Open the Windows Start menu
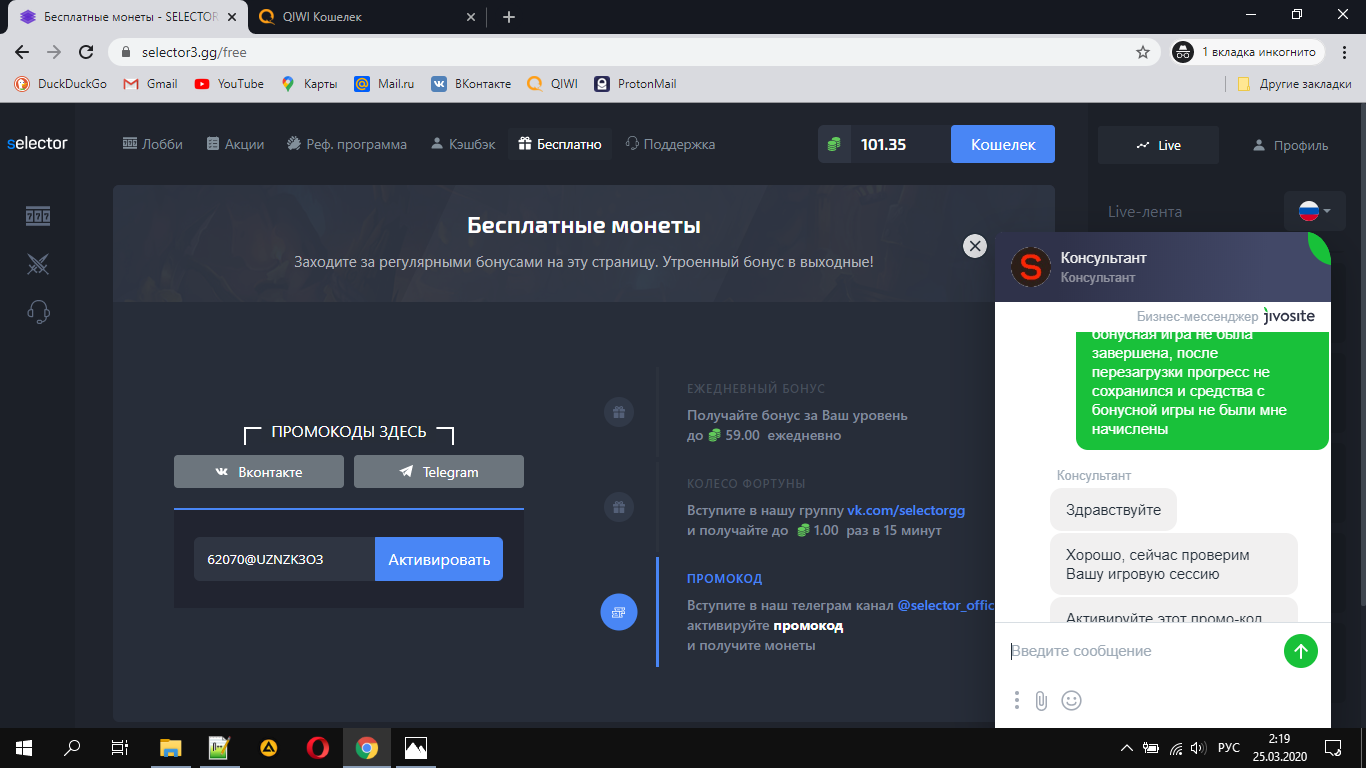The image size is (1366, 768). click(x=24, y=747)
